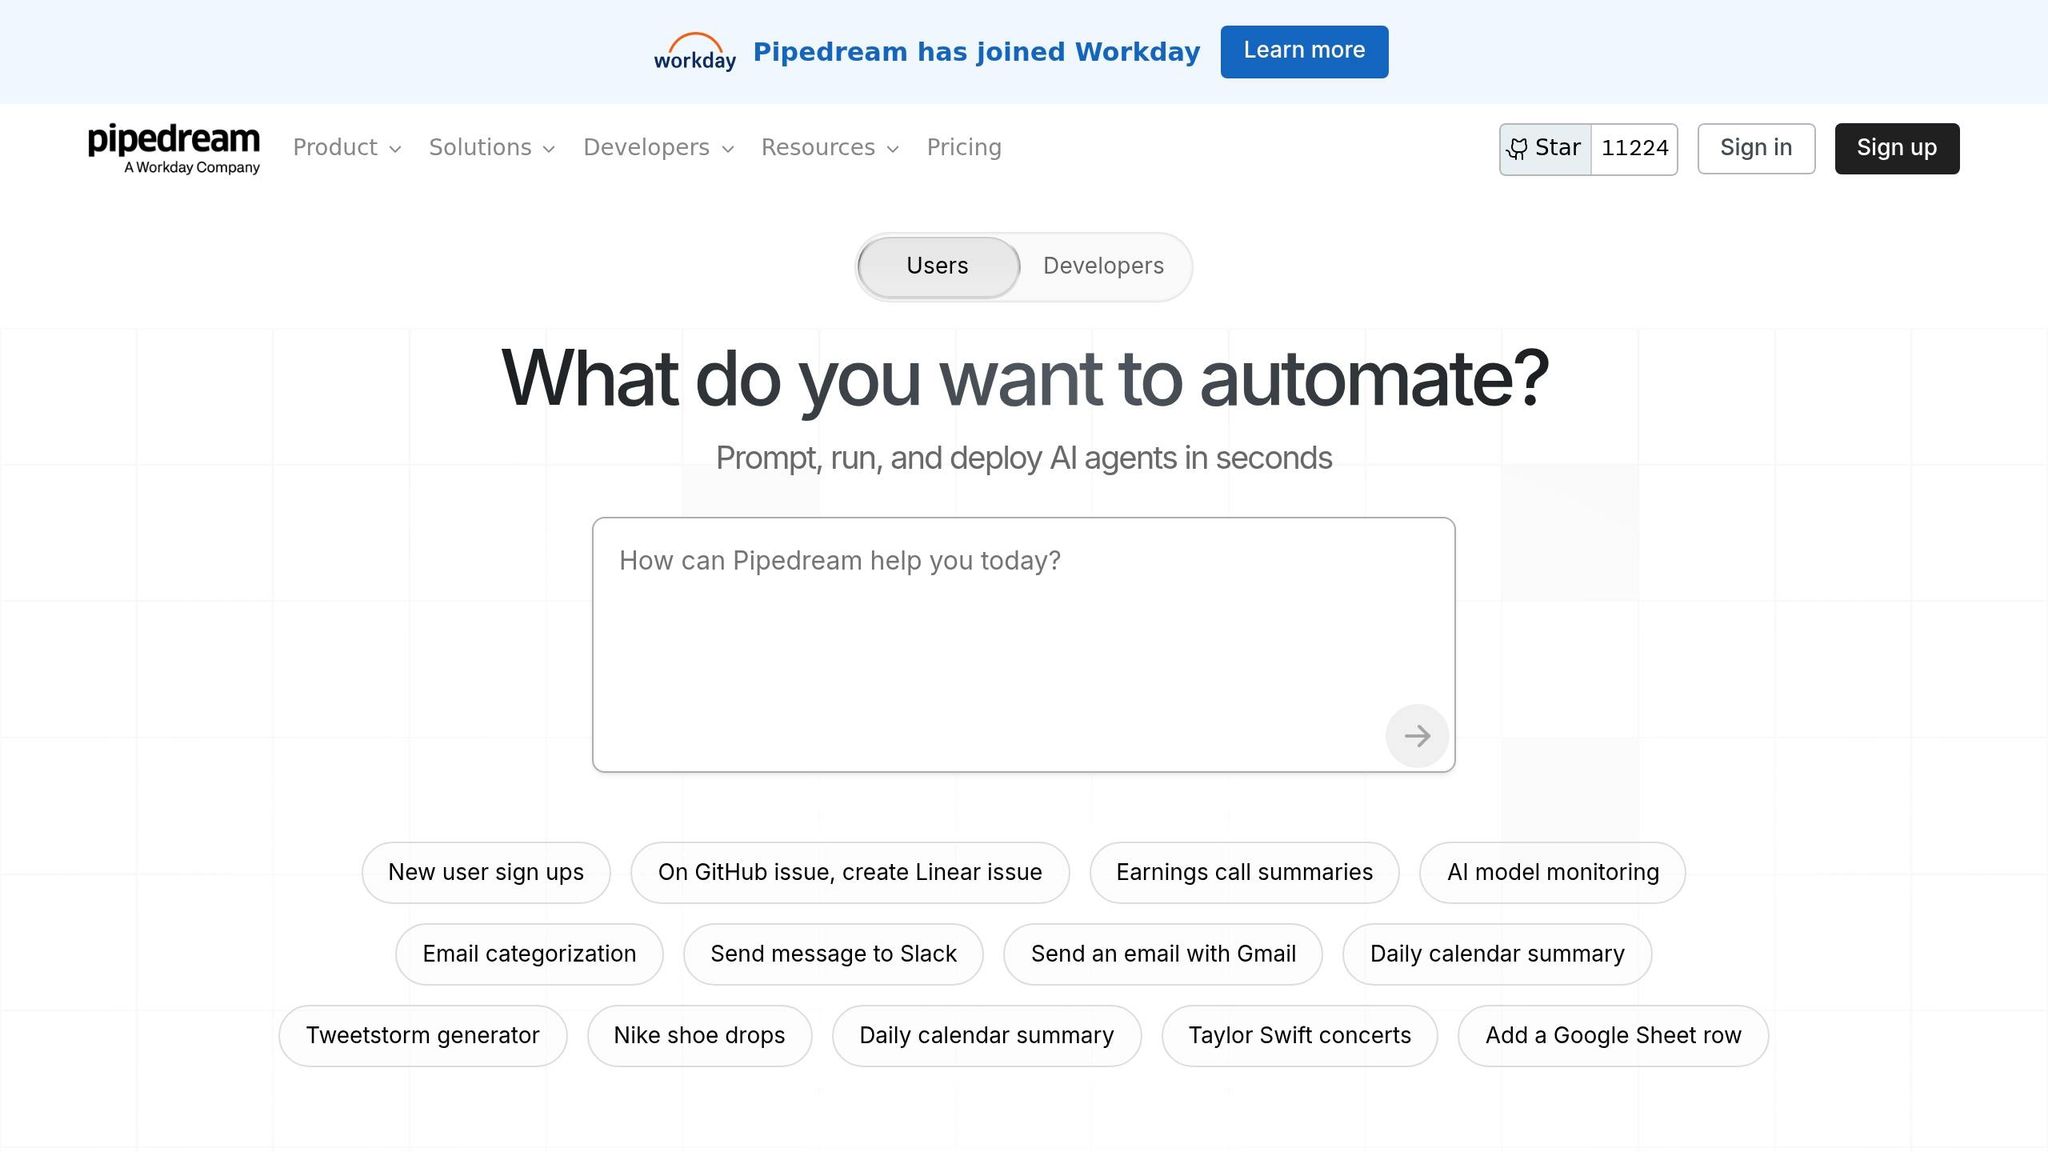Click the Sign in button
The height and width of the screenshot is (1152, 2048).
tap(1755, 148)
